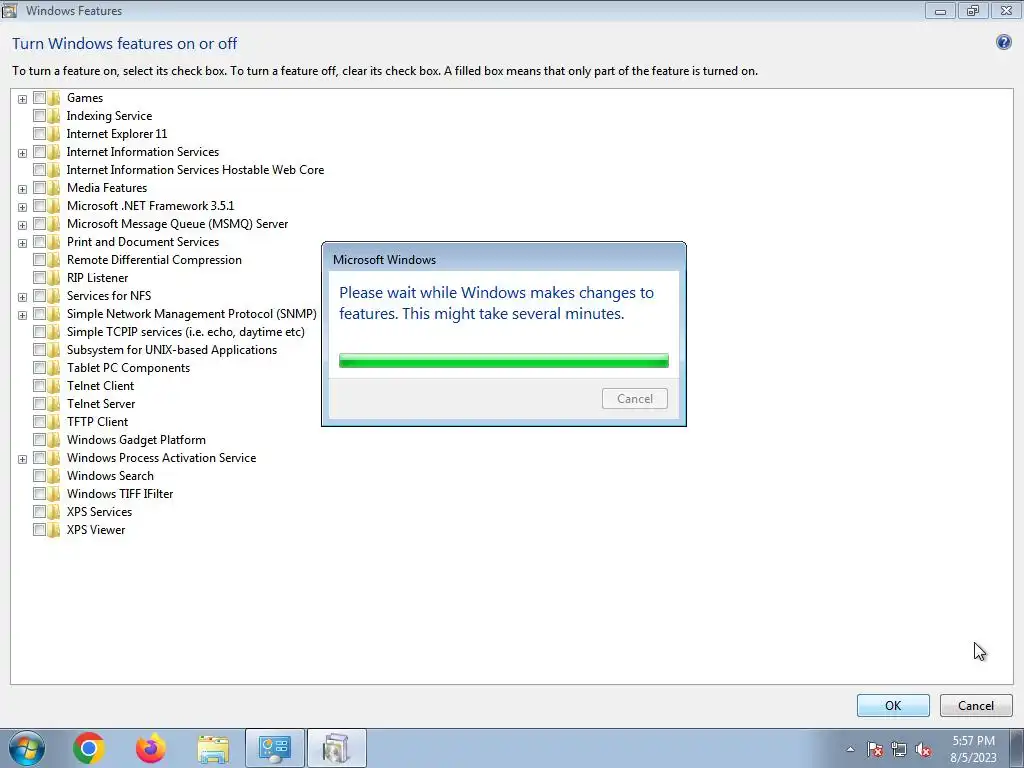Image resolution: width=1024 pixels, height=768 pixels.
Task: Click Cancel at the window bottom
Action: click(976, 705)
